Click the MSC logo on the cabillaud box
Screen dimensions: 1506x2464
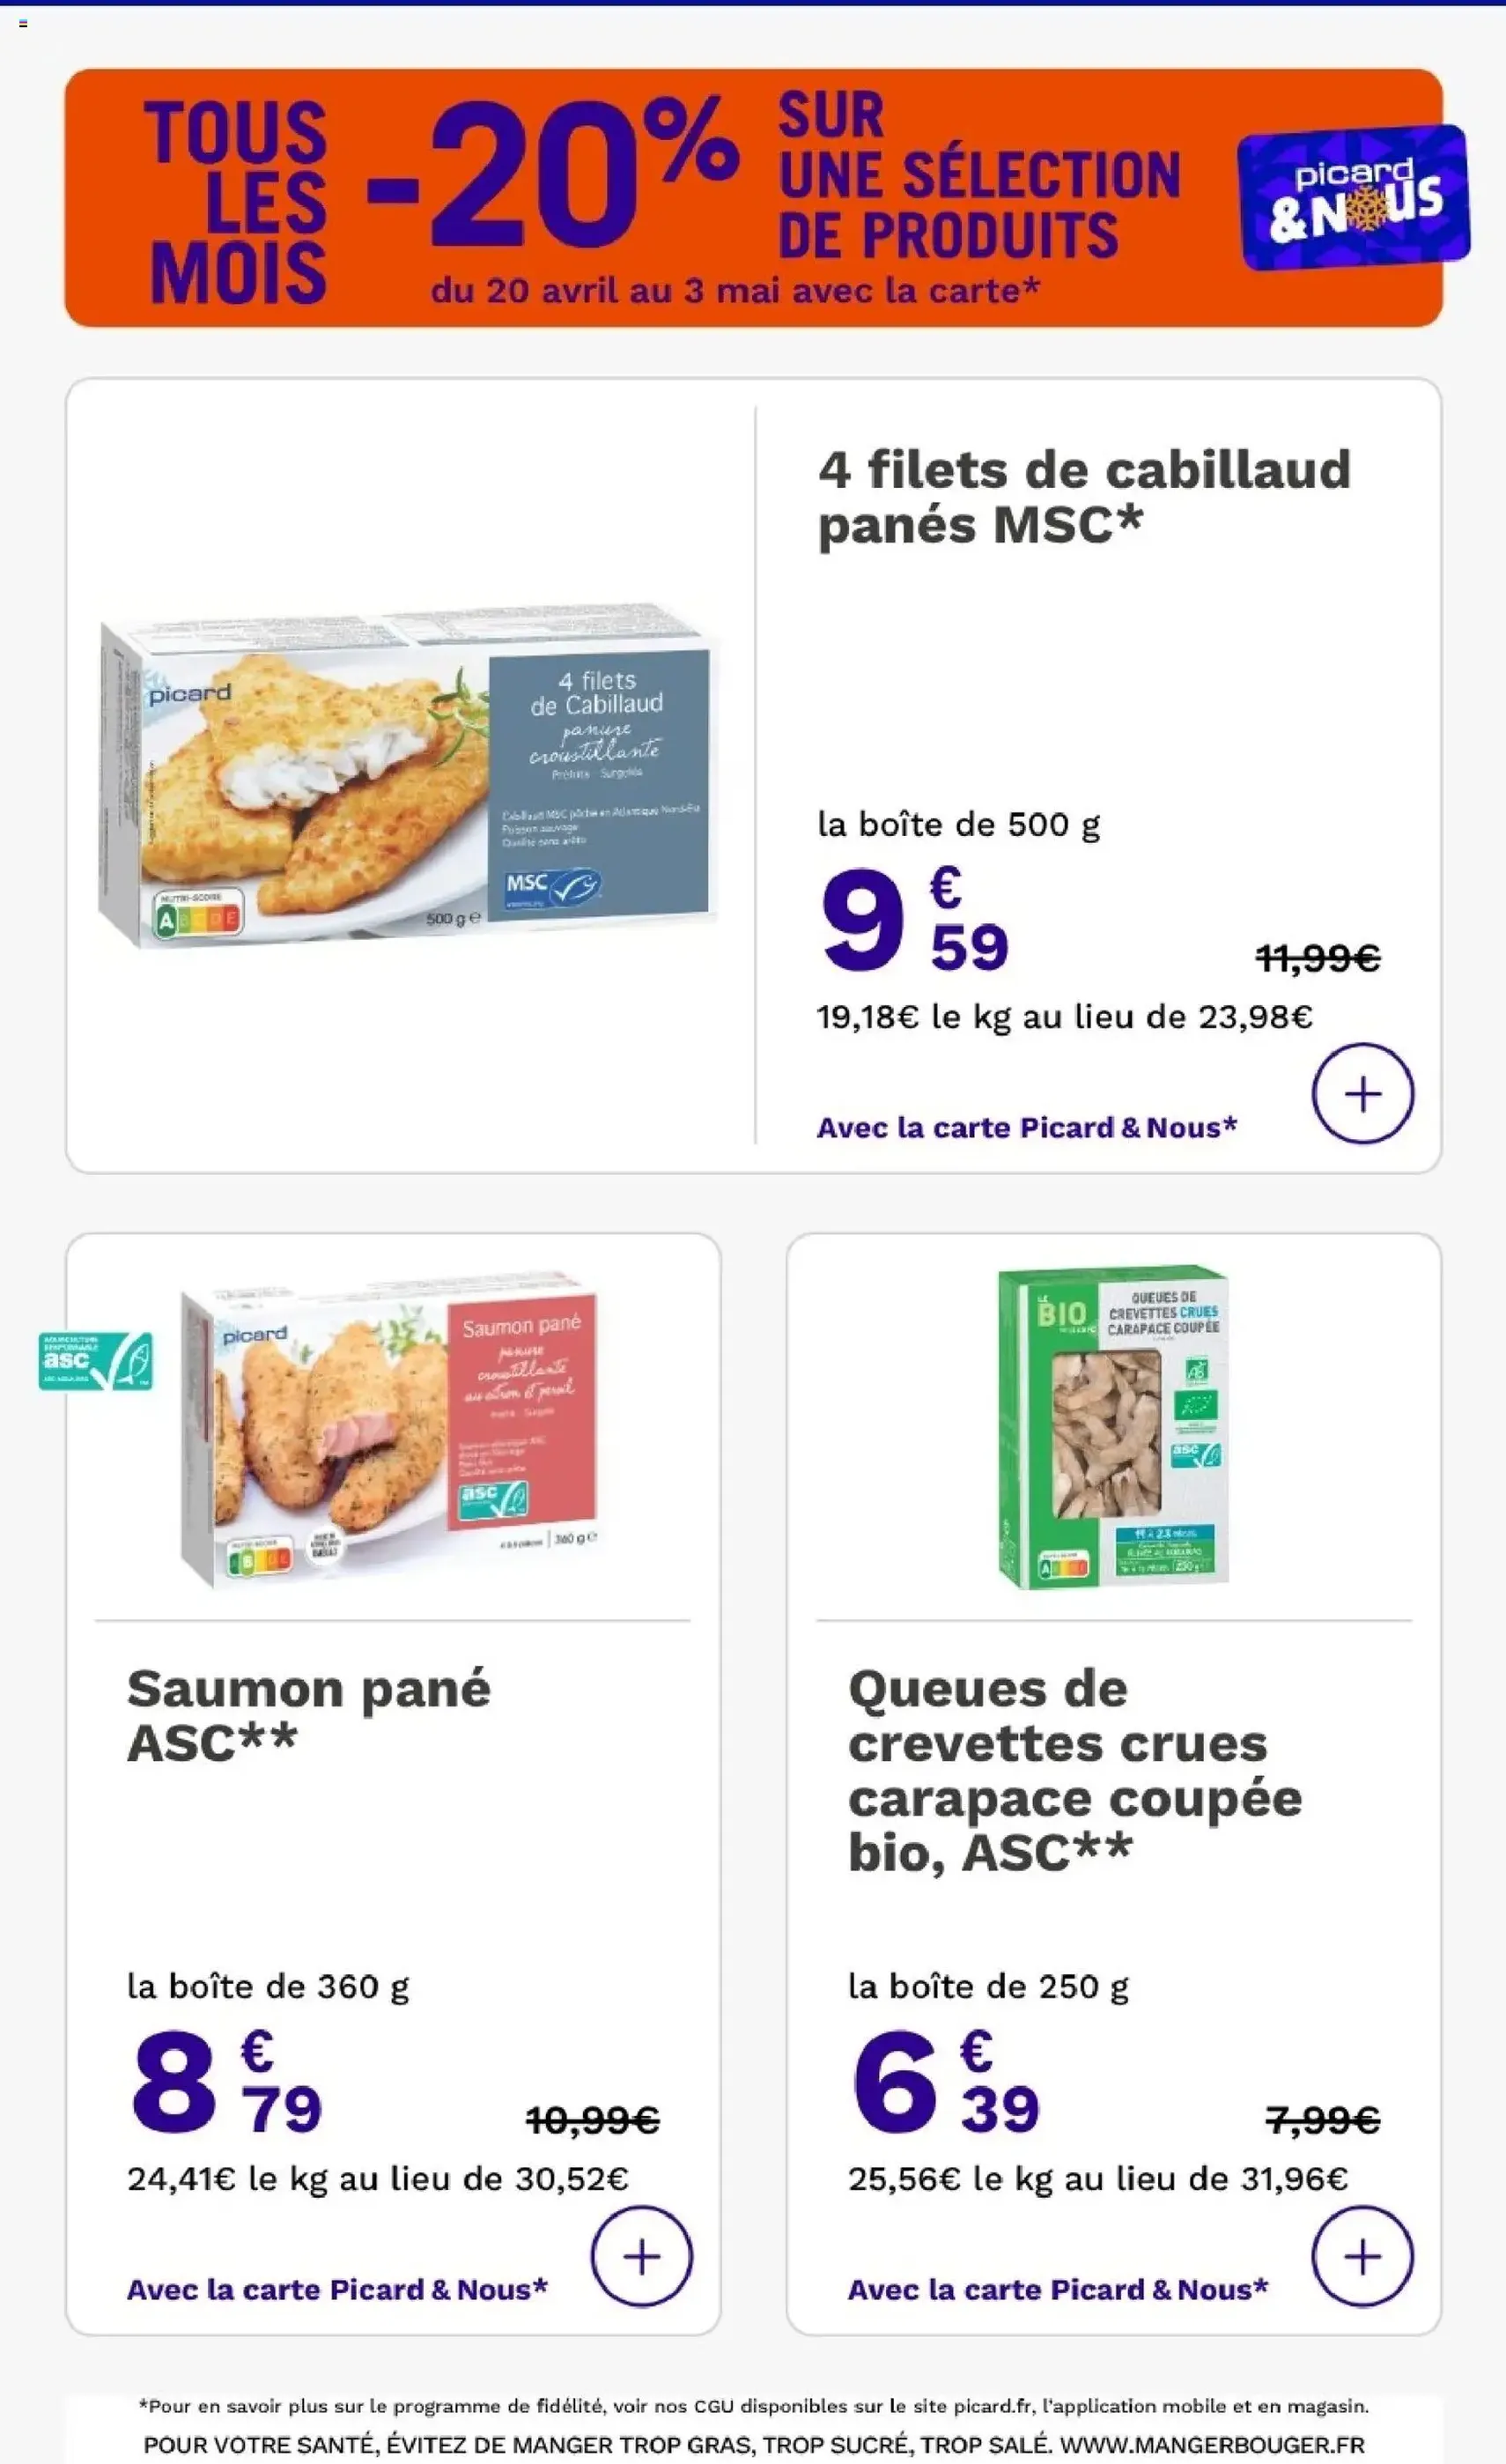551,887
